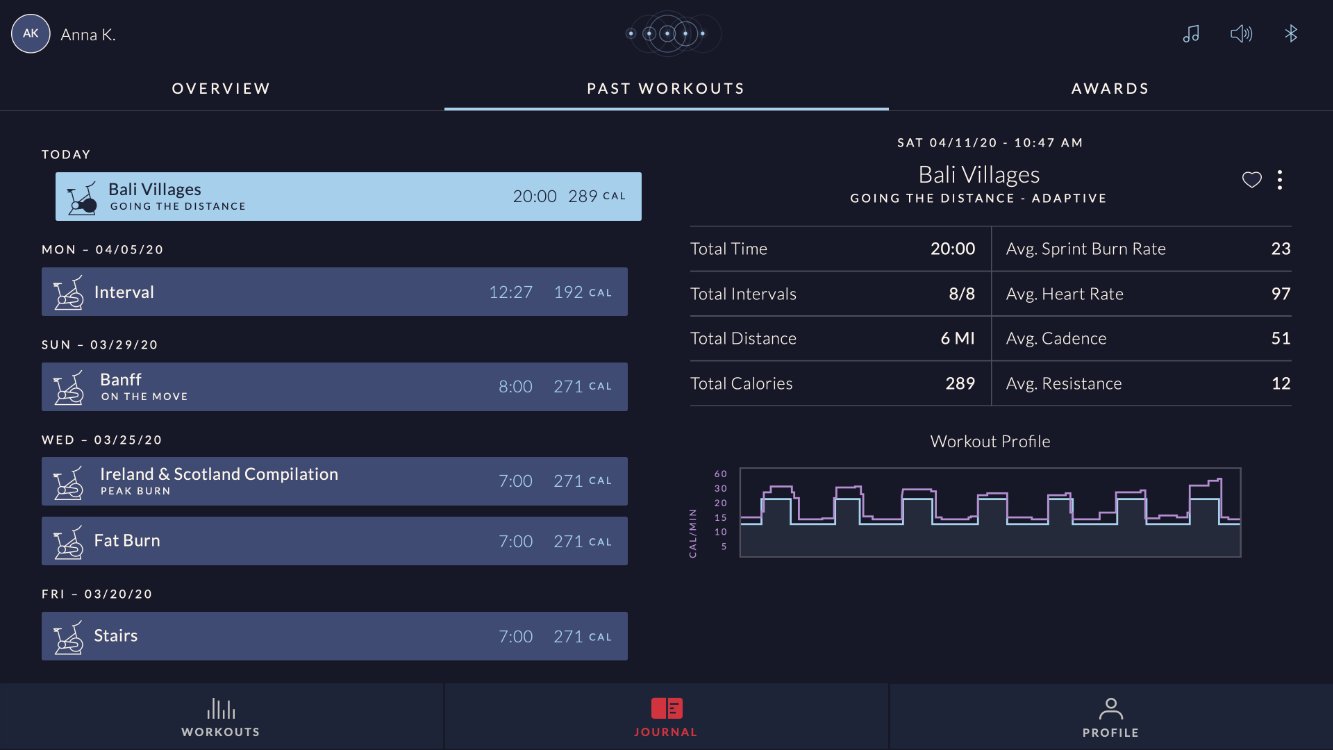The width and height of the screenshot is (1333, 750).
Task: Open the three-dot workout options menu
Action: click(1279, 180)
